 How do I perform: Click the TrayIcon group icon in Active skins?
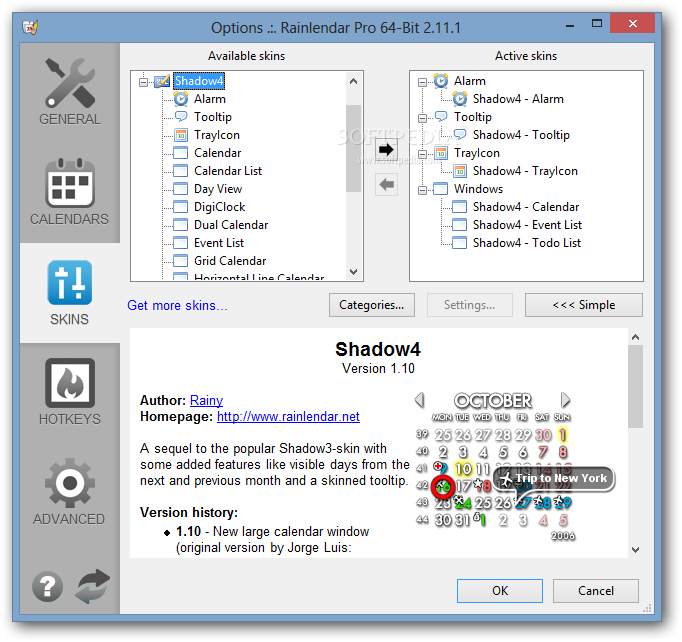click(x=441, y=153)
